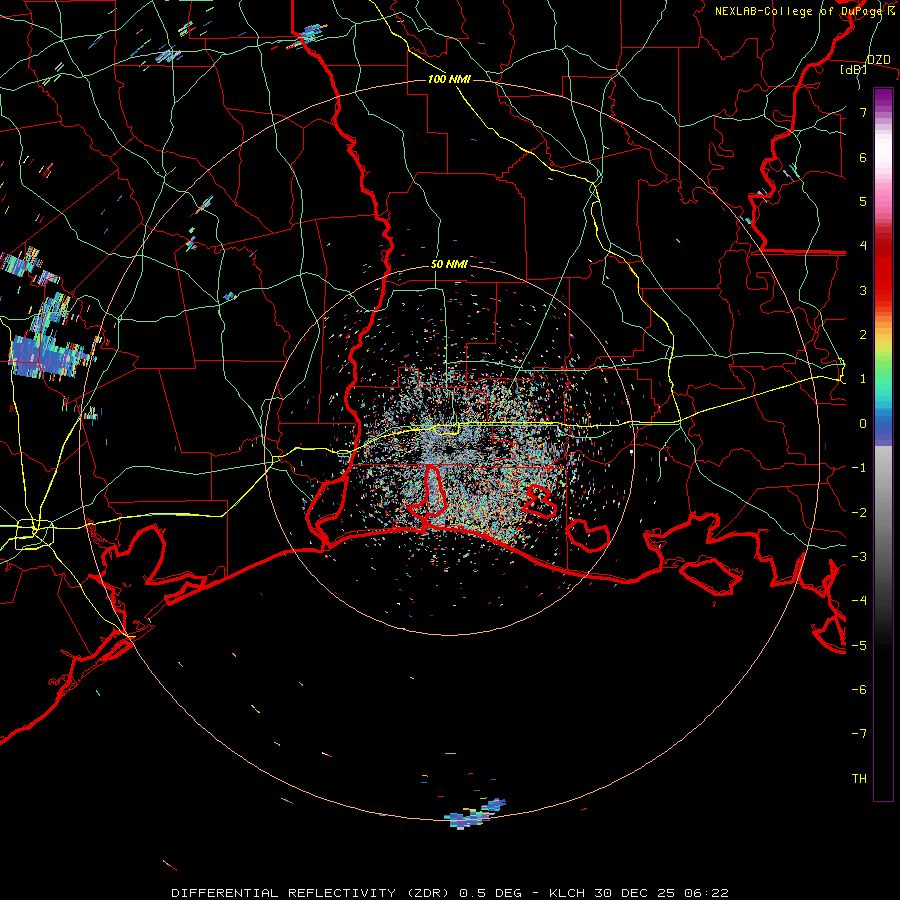Image resolution: width=900 pixels, height=900 pixels.
Task: Click the -3 dB tick label on the legend
Action: [x=859, y=557]
